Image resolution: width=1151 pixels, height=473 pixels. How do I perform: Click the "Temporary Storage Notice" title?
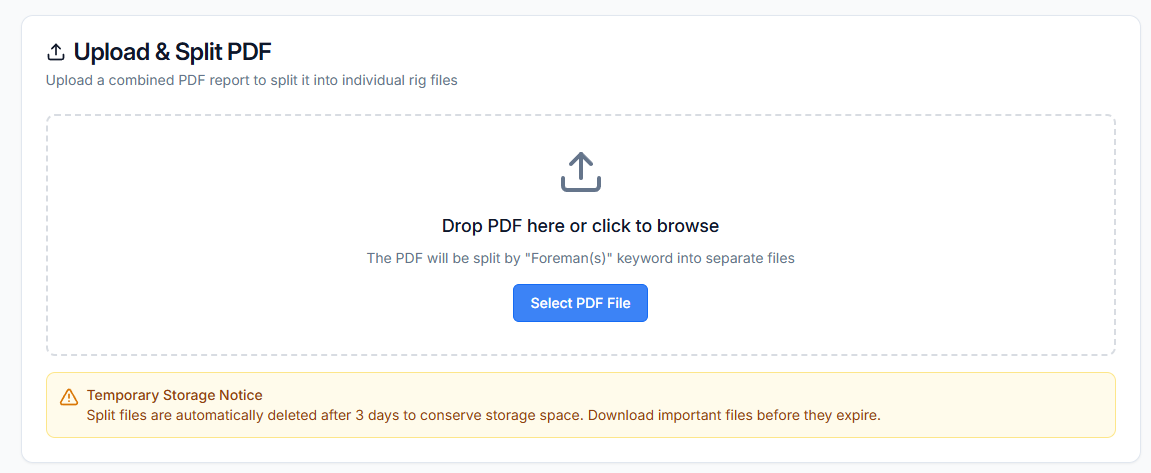pos(174,395)
